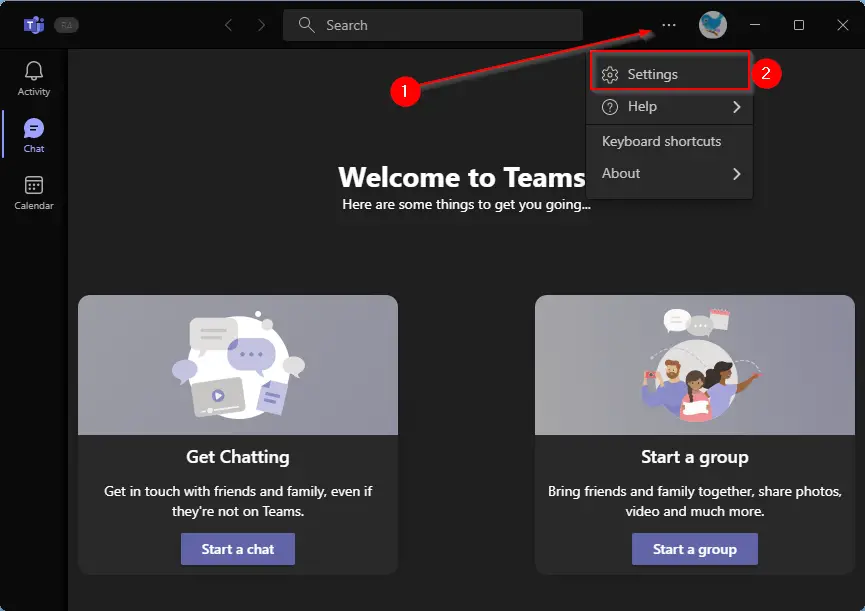
Task: Click 'Bring friends and family together' description
Action: tap(695, 501)
